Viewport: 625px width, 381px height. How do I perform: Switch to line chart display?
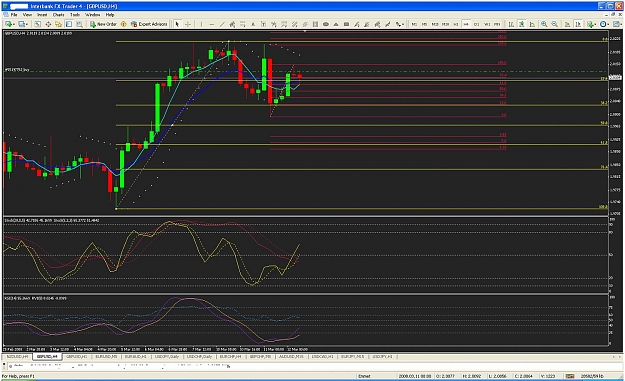coord(532,24)
